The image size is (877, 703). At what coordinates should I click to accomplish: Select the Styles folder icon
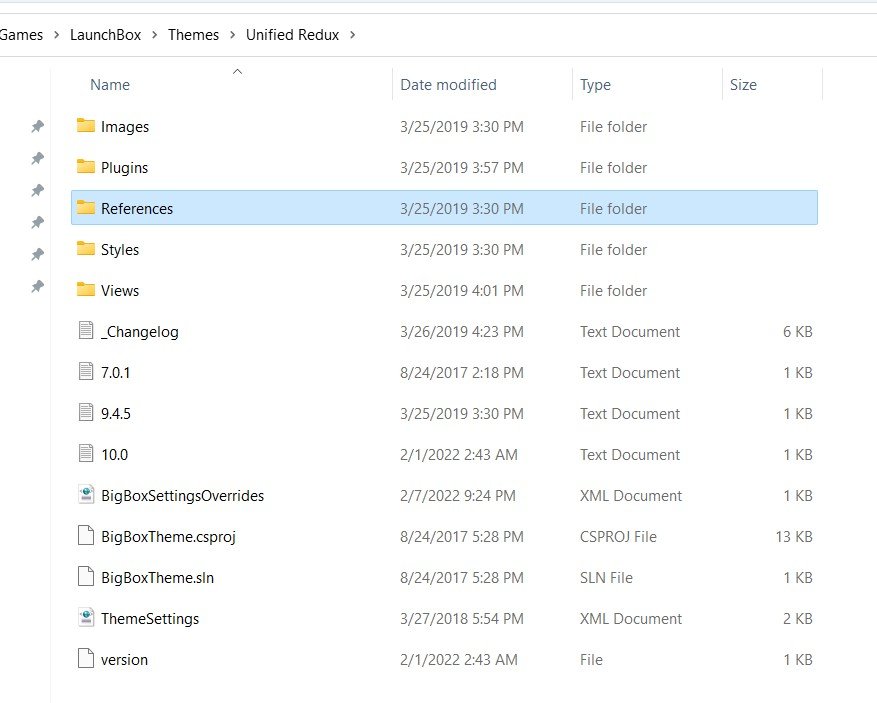[x=86, y=248]
